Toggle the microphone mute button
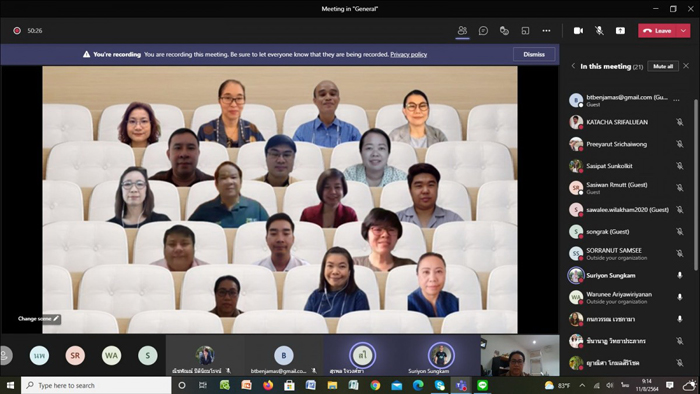The image size is (700, 394). tap(599, 30)
